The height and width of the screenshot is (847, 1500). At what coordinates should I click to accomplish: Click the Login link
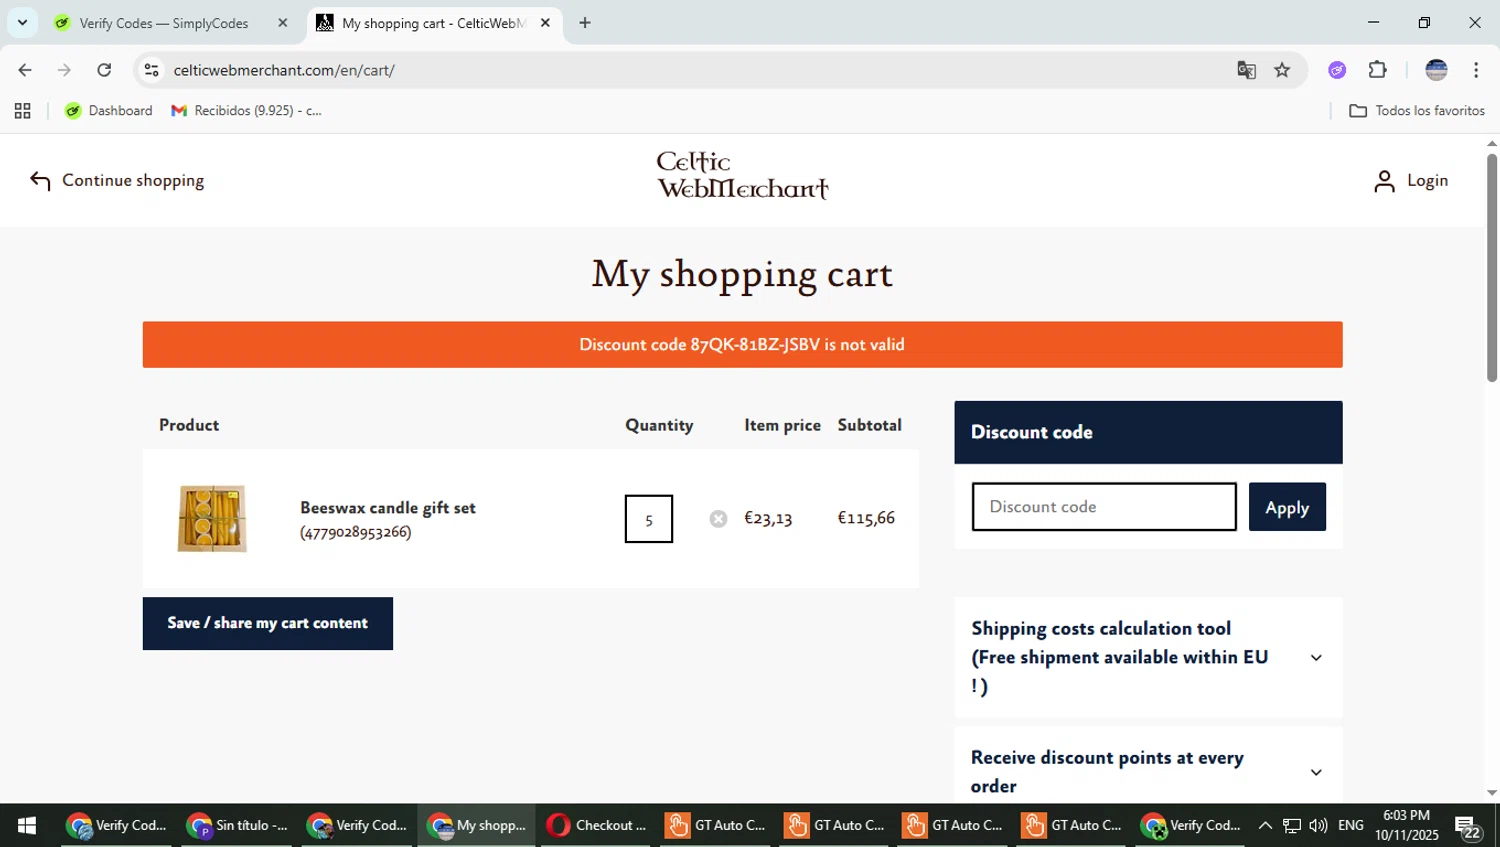[1427, 181]
